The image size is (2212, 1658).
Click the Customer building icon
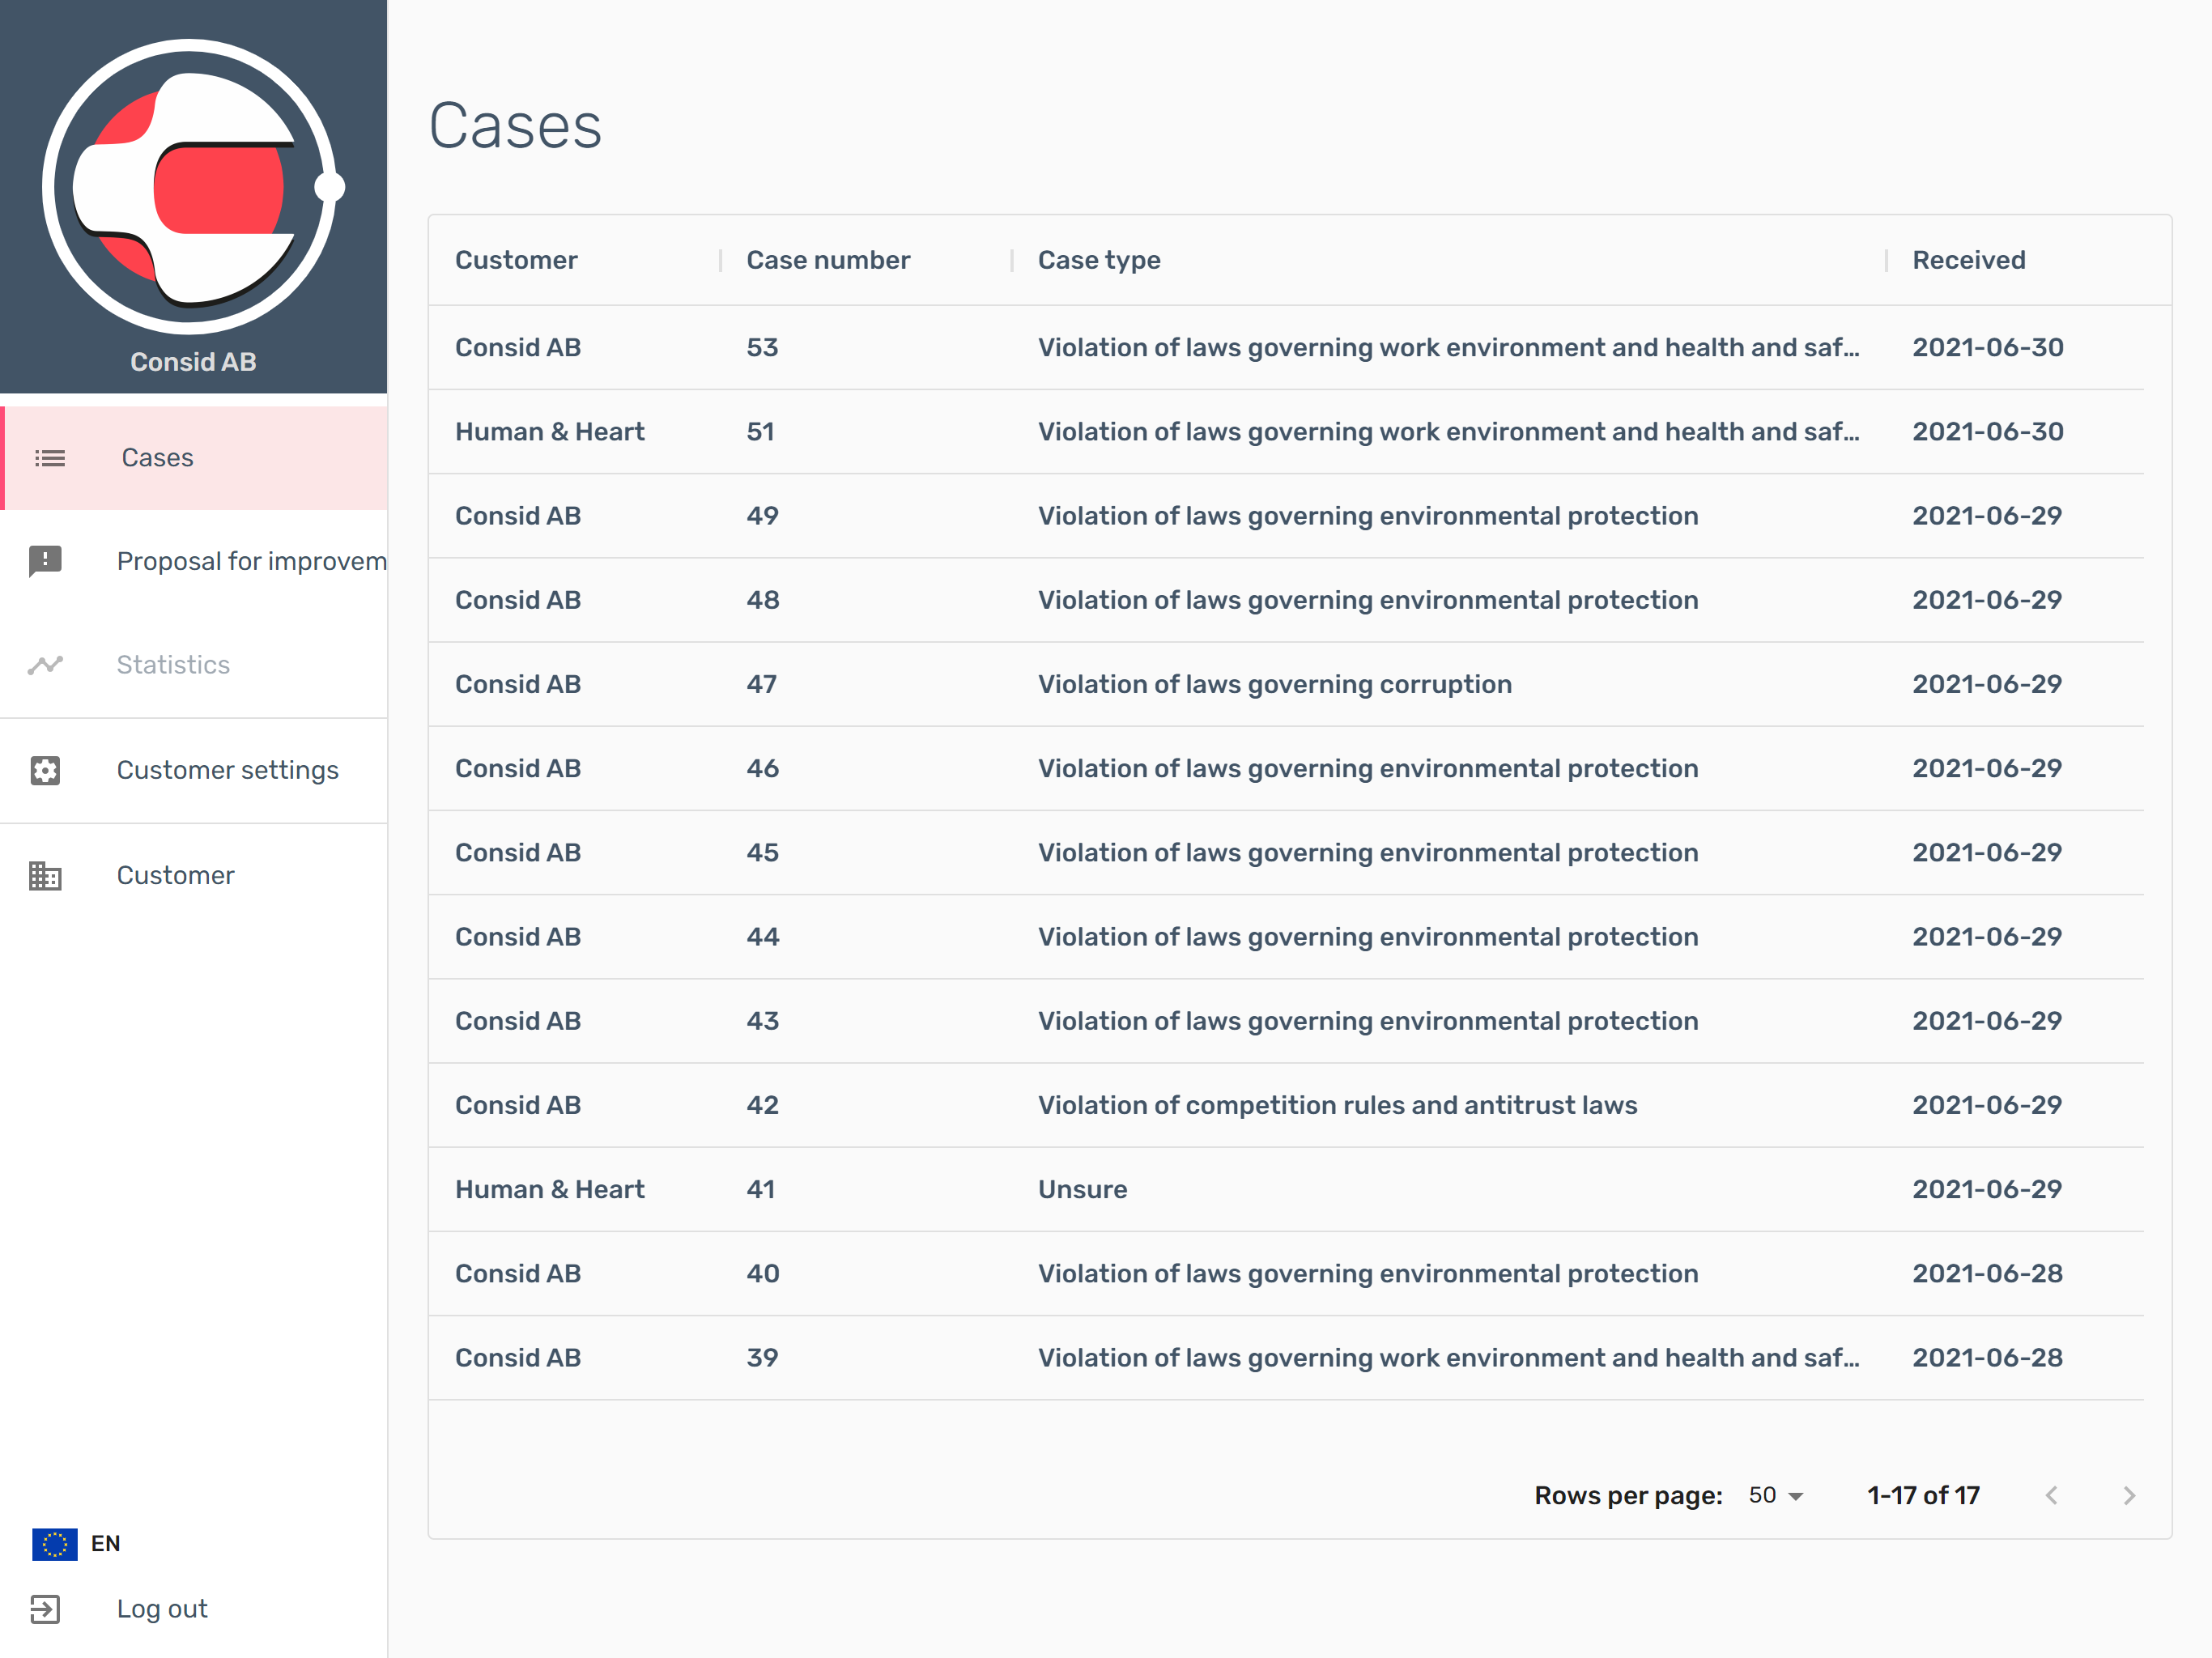click(x=46, y=875)
